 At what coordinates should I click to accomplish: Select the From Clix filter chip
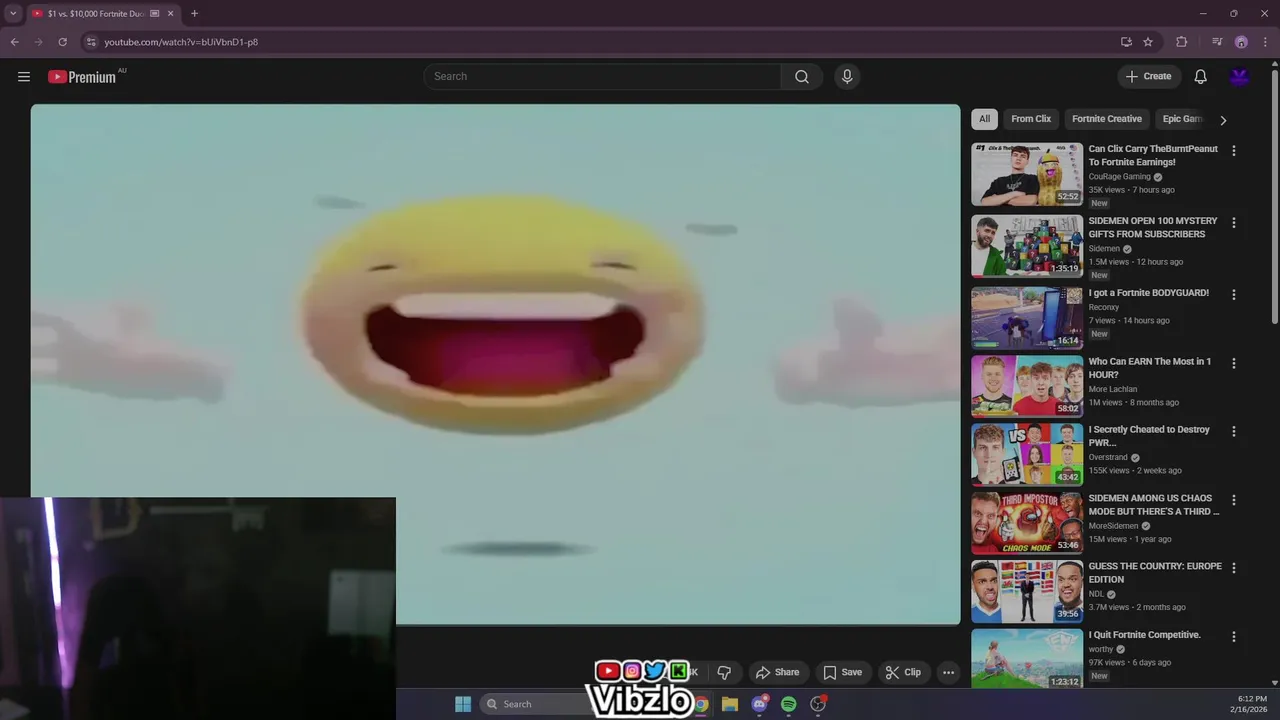point(1031,119)
